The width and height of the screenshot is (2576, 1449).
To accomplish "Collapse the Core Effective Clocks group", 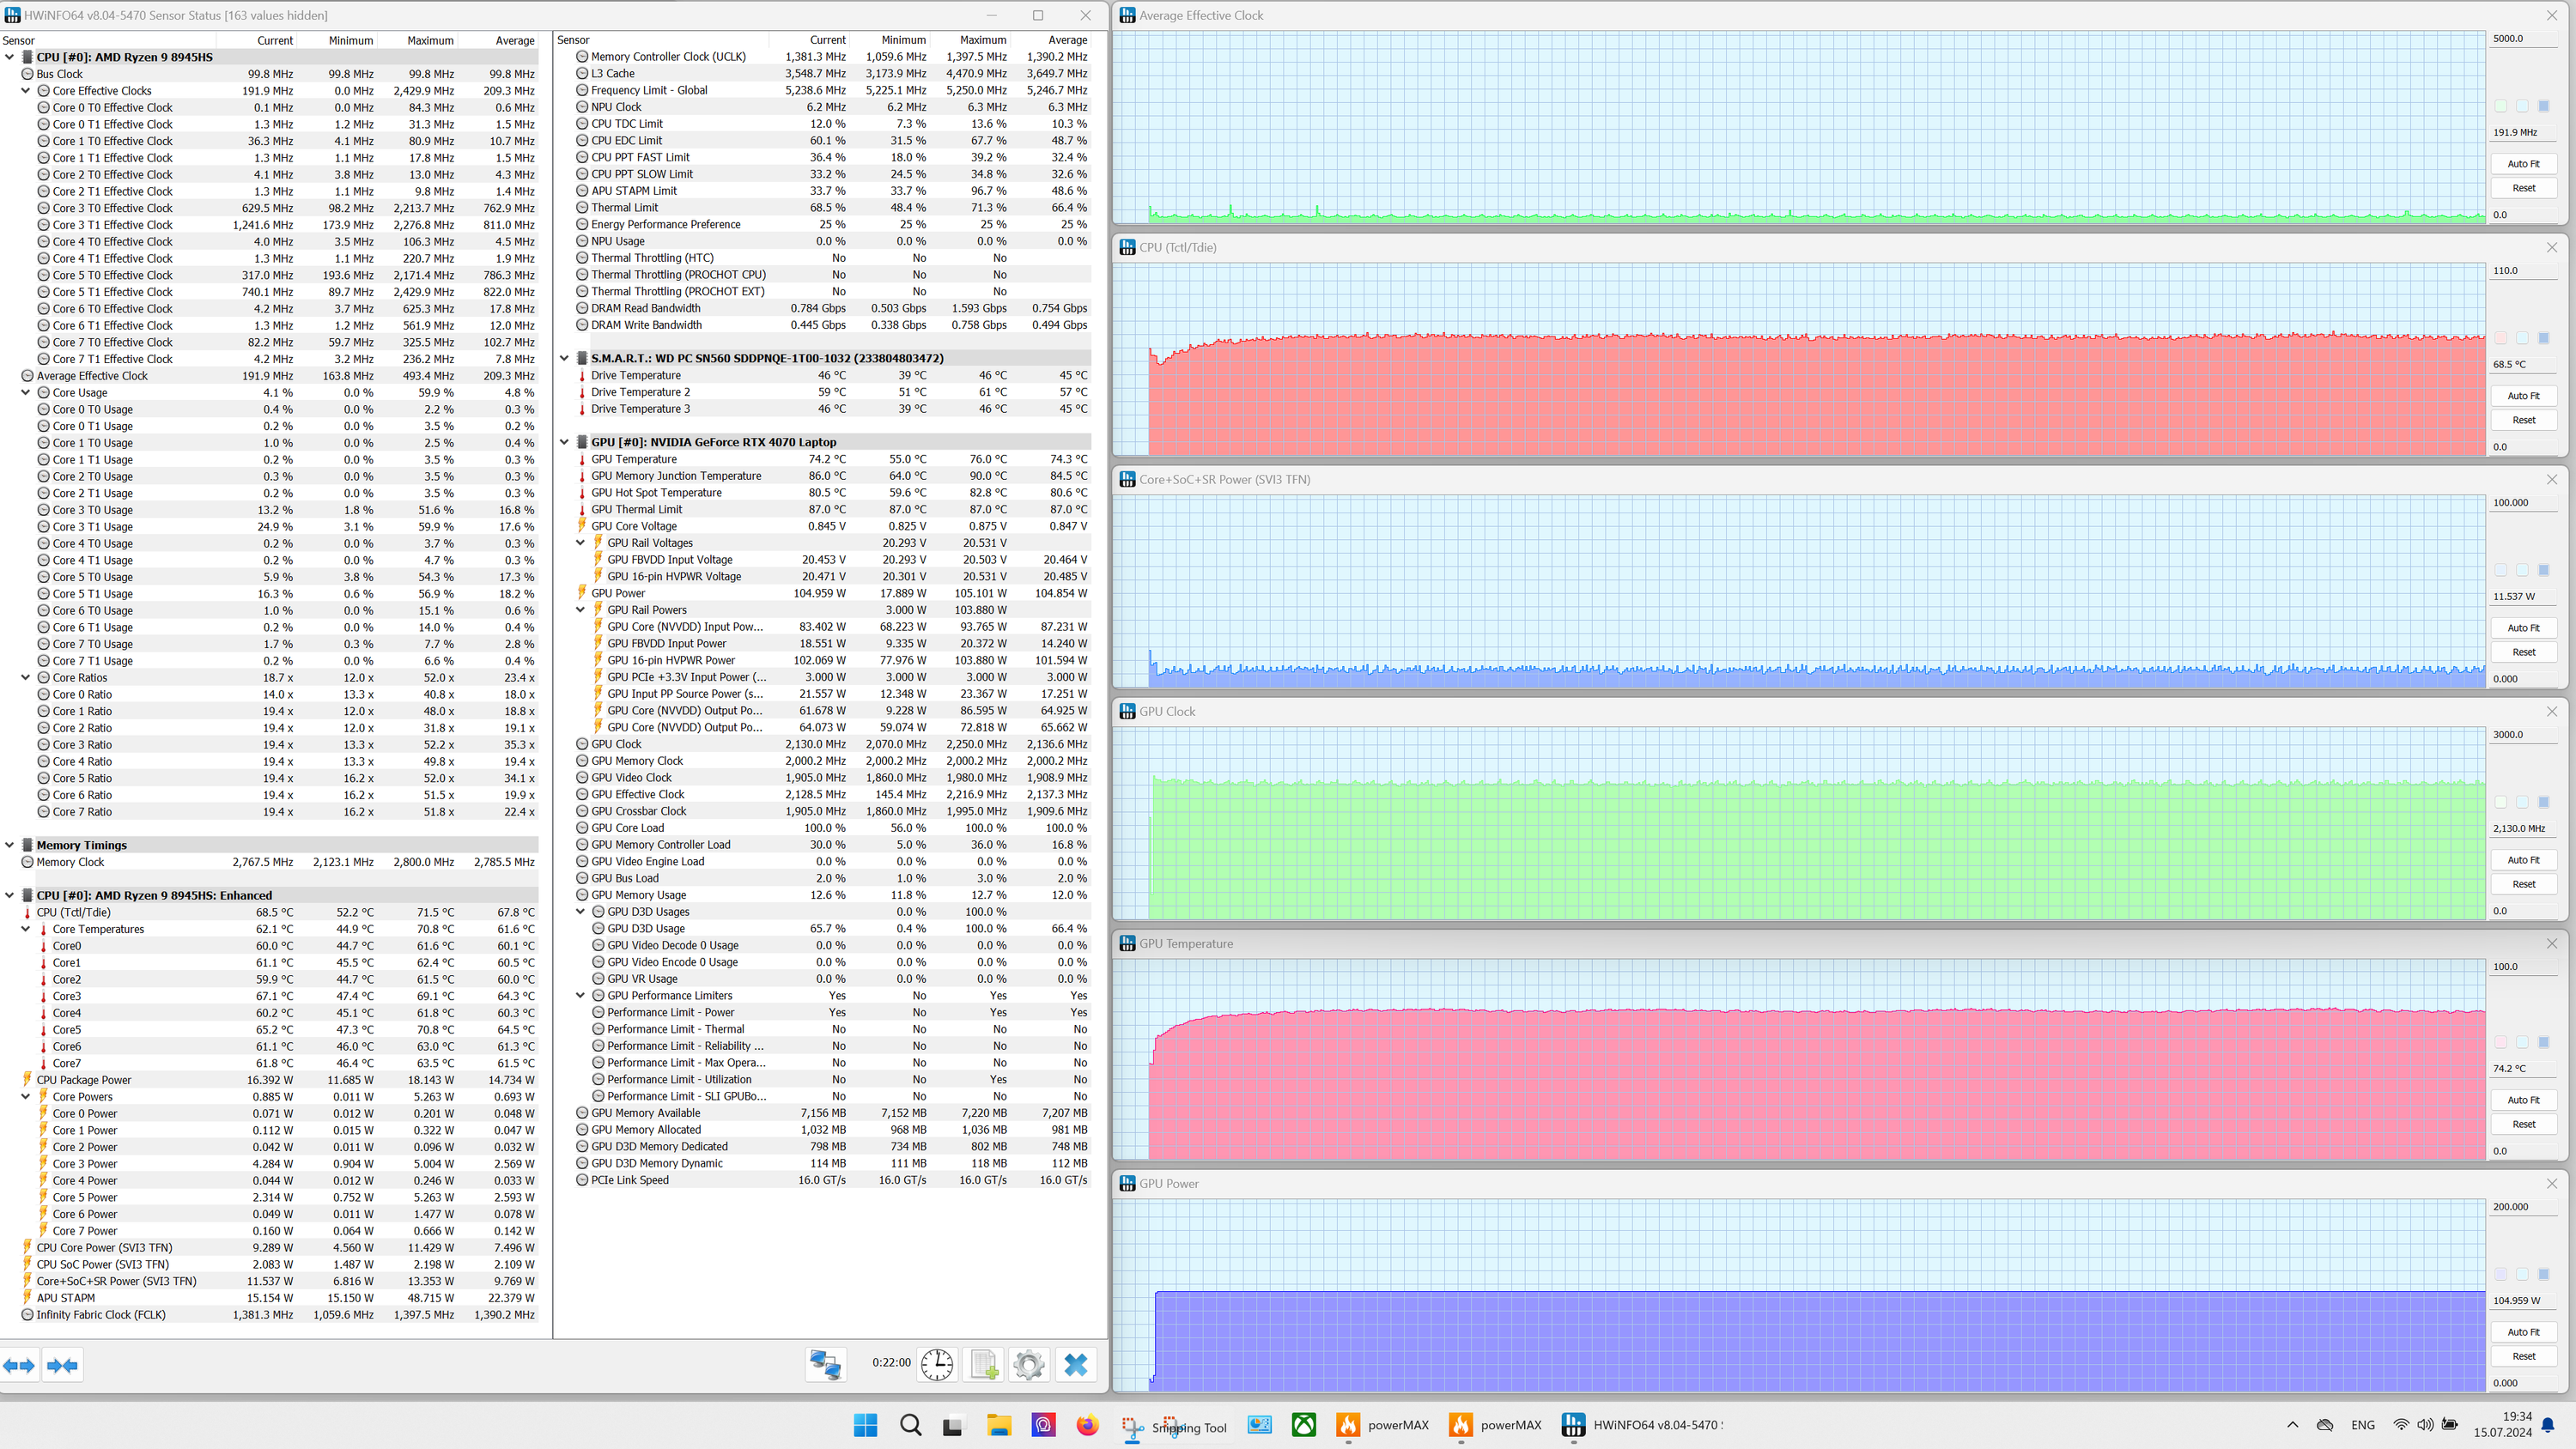I will coord(26,91).
